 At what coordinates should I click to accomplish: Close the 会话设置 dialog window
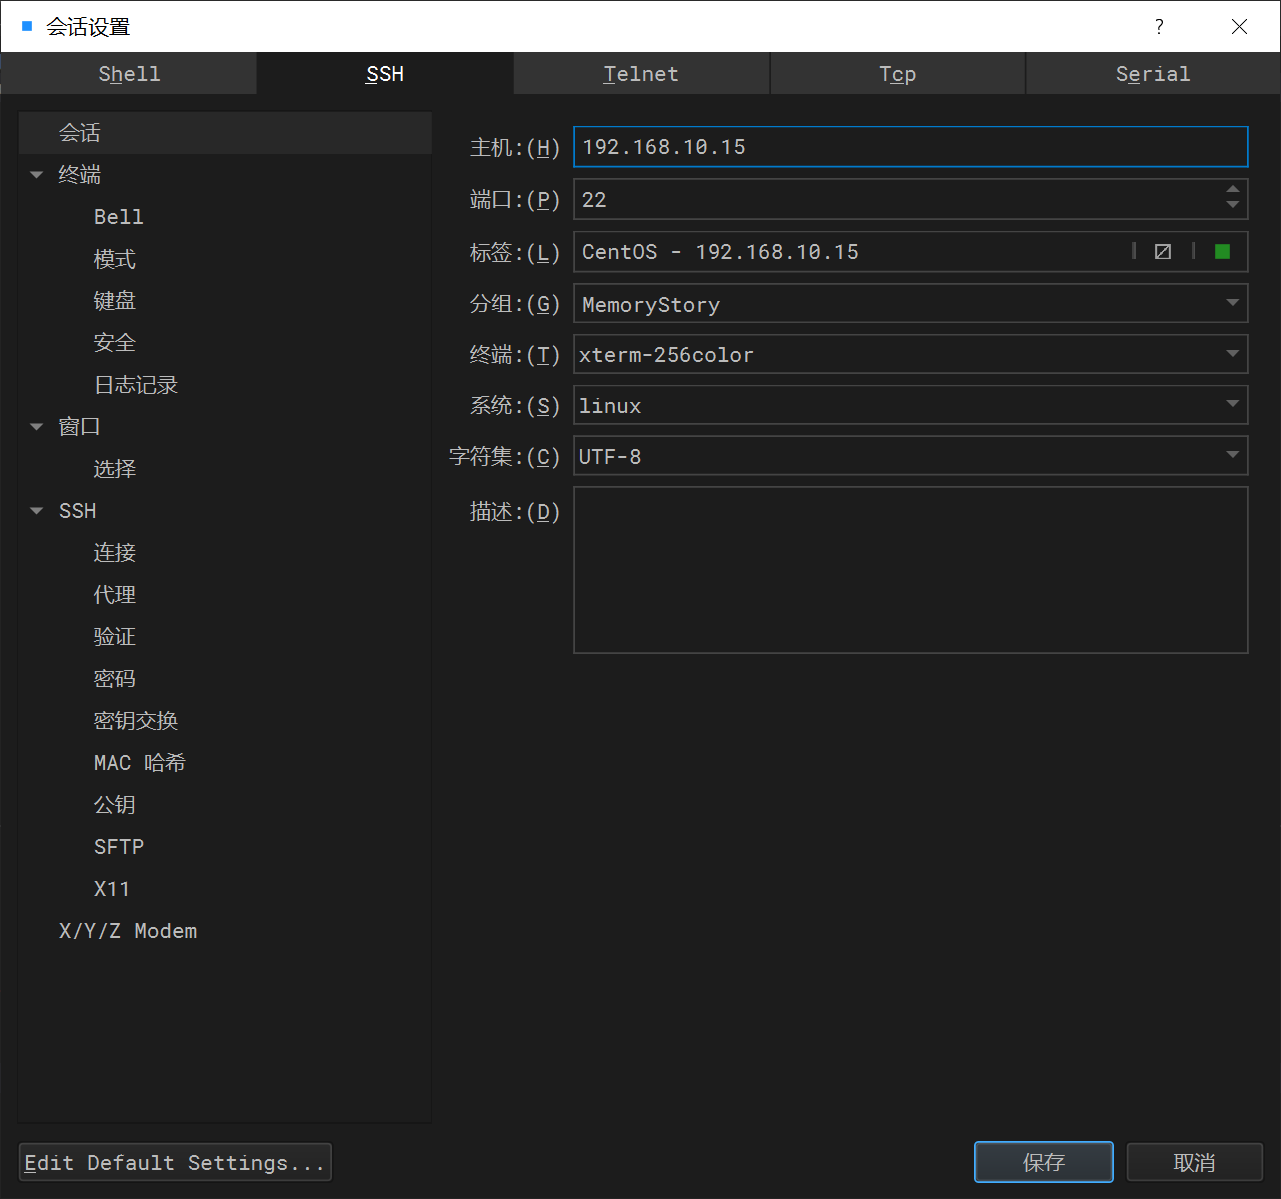[x=1239, y=26]
